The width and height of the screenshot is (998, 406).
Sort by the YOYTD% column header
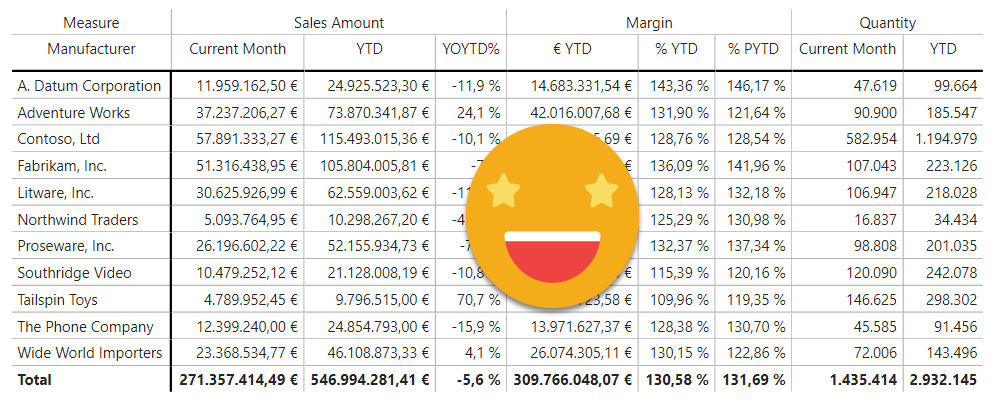pos(471,48)
